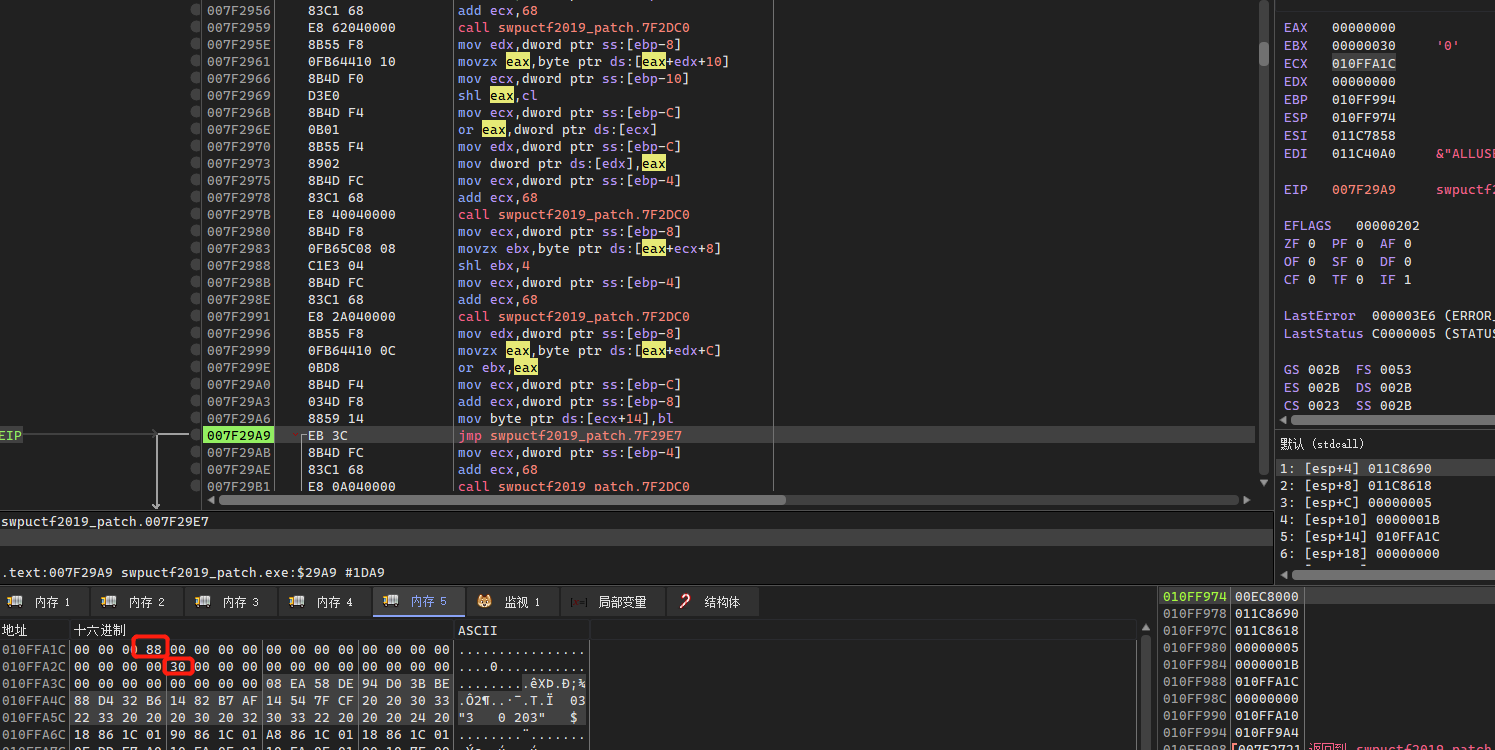This screenshot has height=750, width=1495.
Task: Select the or ebx,eax instruction
Action: pyautogui.click(x=498, y=368)
